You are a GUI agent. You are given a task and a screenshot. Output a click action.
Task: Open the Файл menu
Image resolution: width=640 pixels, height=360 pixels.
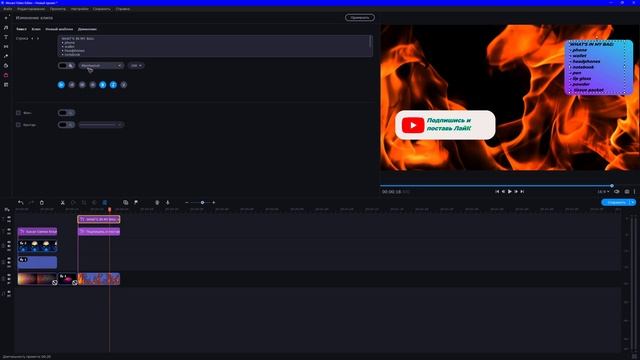point(8,9)
